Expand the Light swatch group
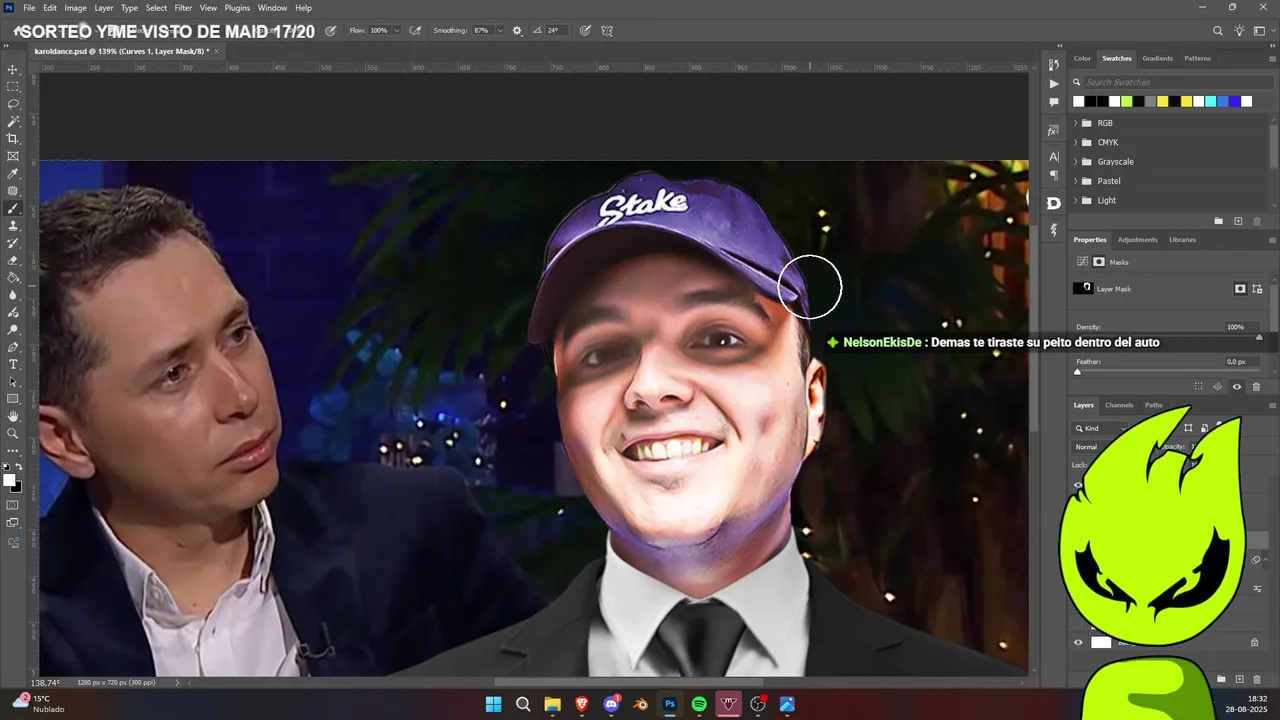 (1076, 200)
